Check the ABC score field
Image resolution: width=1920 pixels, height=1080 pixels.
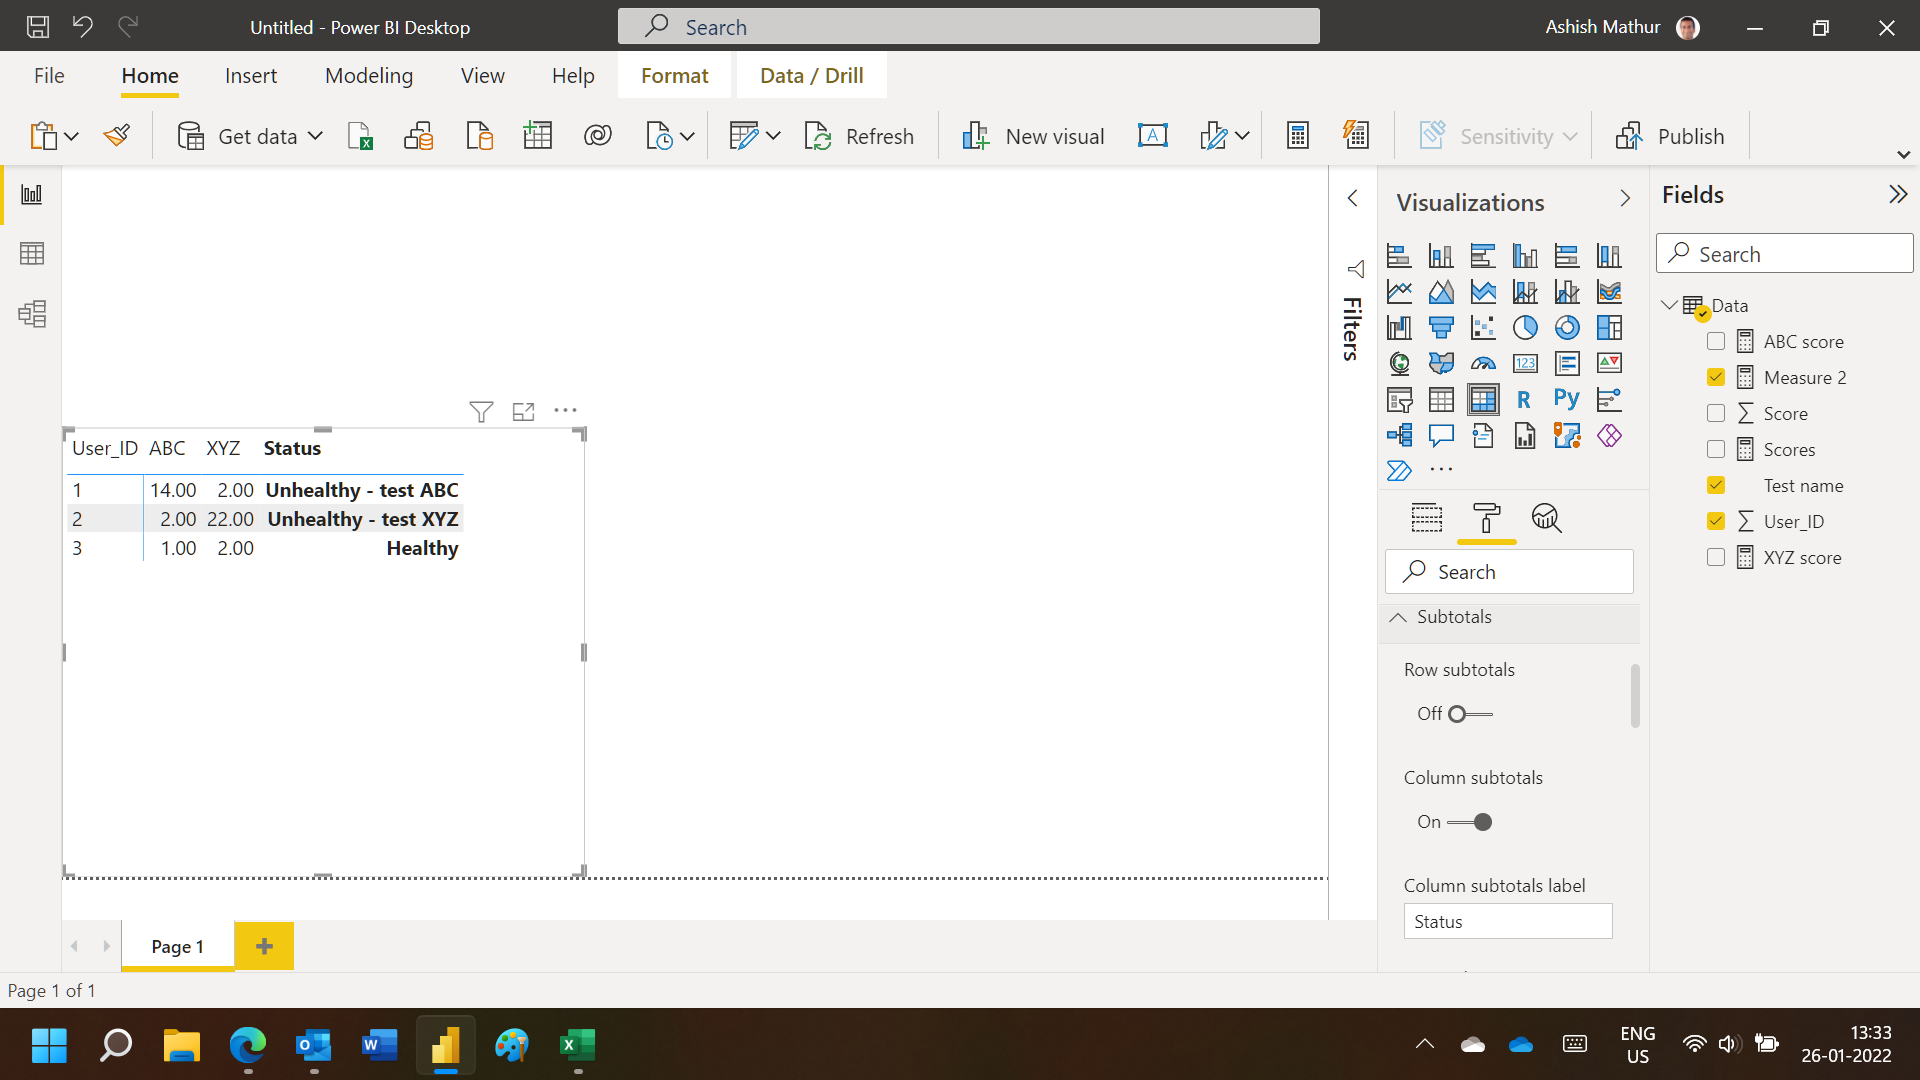tap(1716, 342)
